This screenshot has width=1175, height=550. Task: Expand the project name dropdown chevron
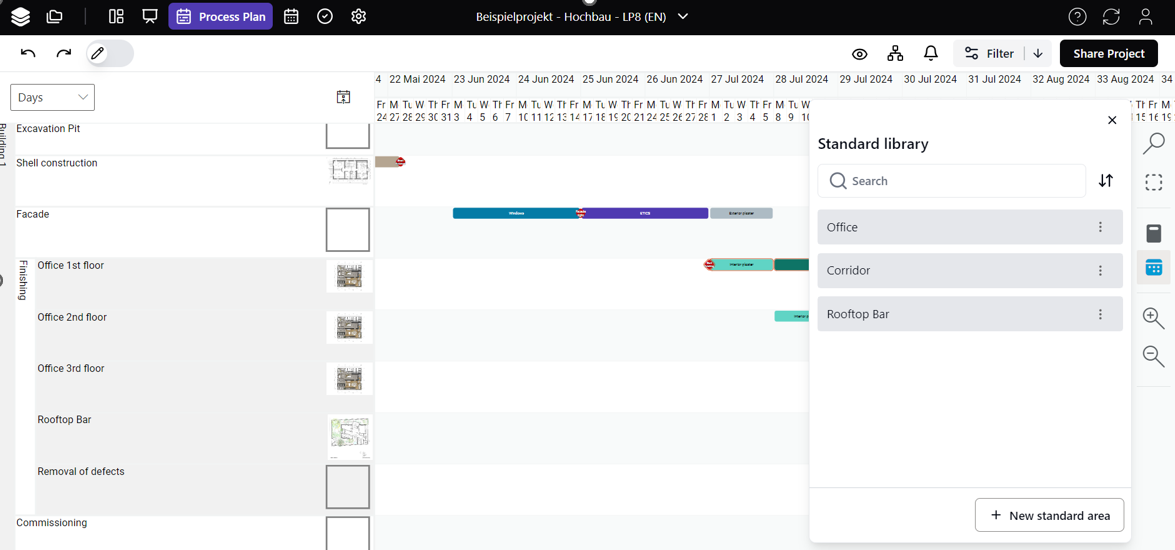click(x=683, y=17)
